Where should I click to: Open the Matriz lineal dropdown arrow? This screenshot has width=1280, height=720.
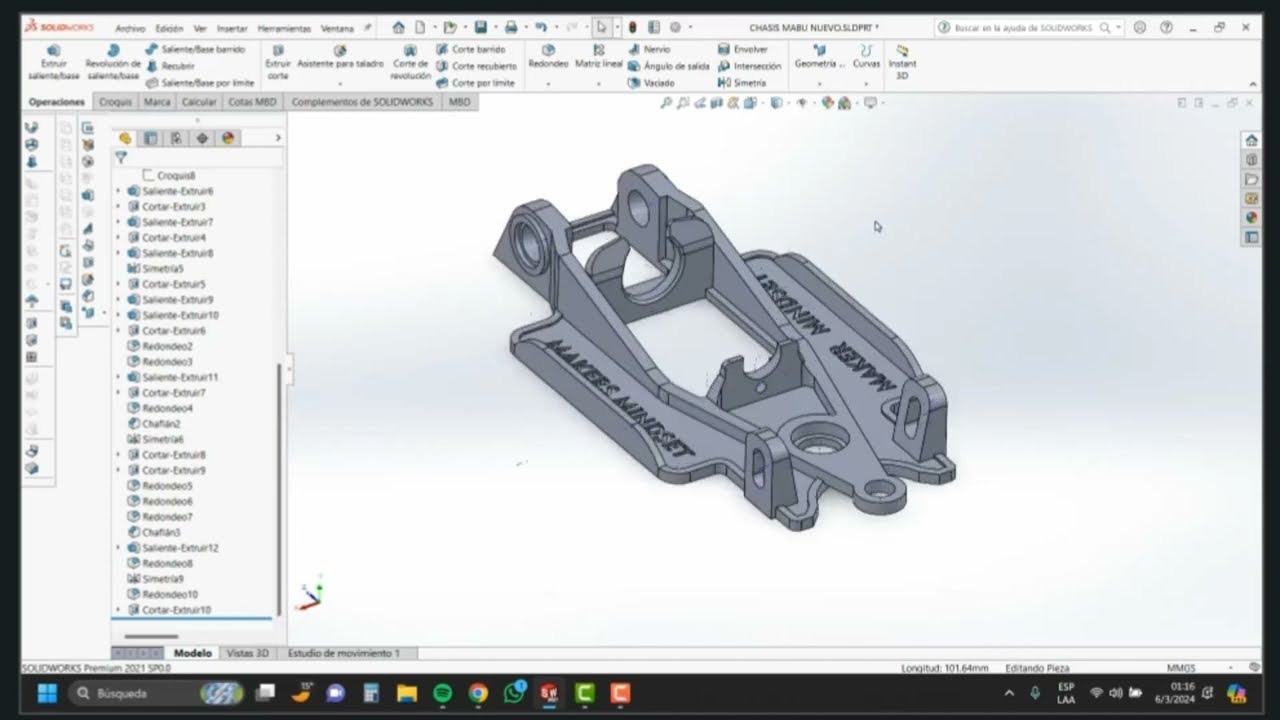point(598,84)
